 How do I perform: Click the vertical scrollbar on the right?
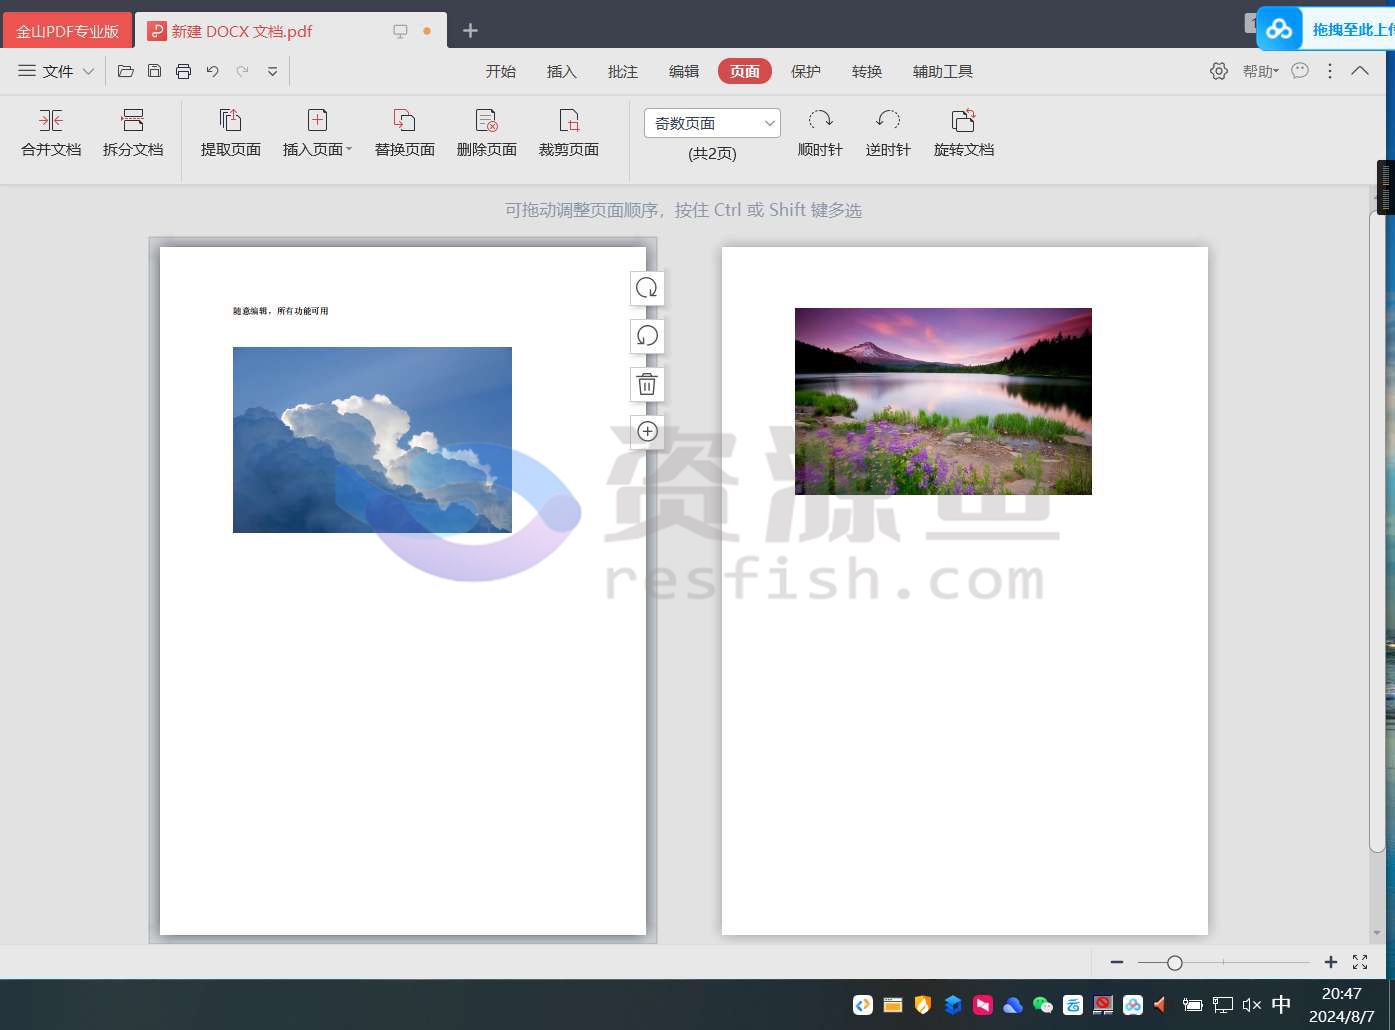1377,530
